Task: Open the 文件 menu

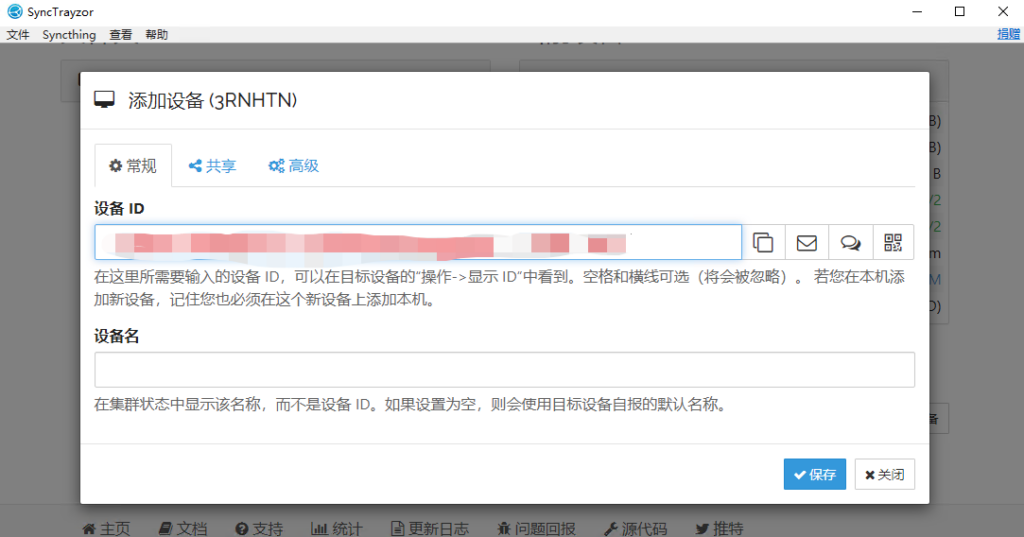Action: tap(18, 35)
